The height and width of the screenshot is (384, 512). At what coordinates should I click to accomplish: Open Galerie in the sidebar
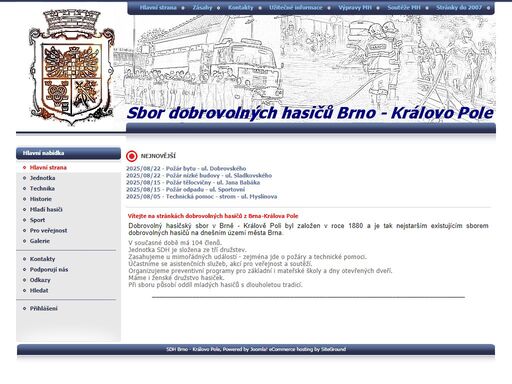point(40,241)
